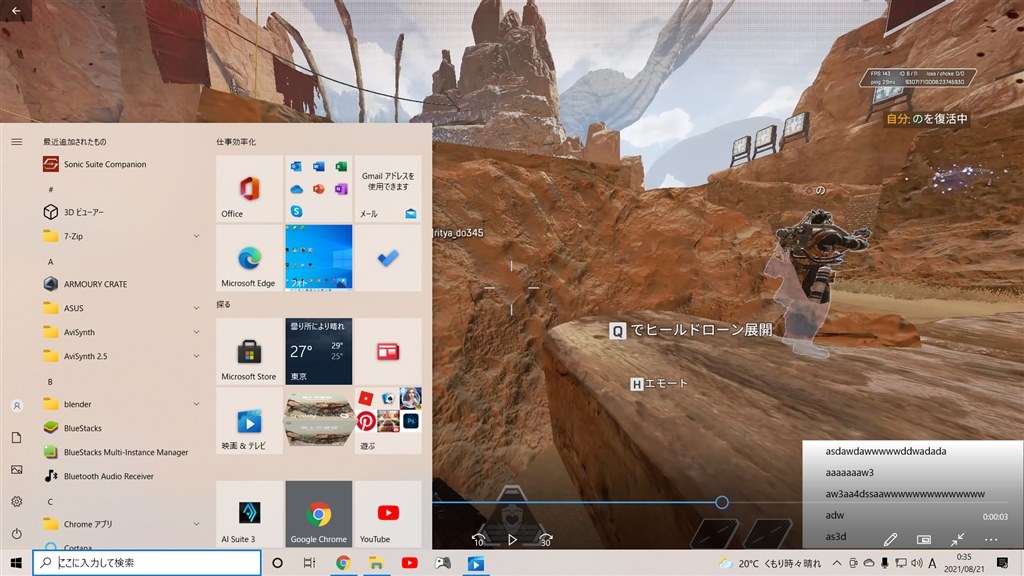The height and width of the screenshot is (576, 1024).
Task: Select as3d menu entry
Action: [836, 537]
